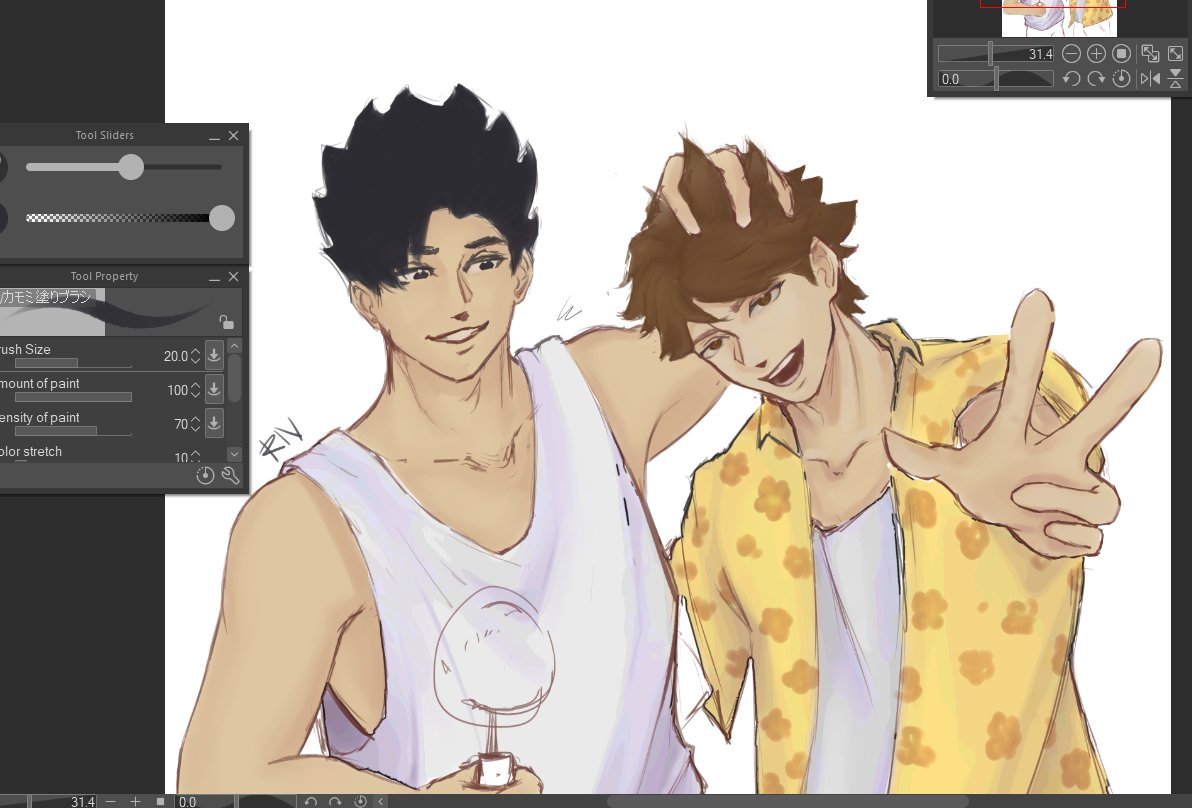Click the top slider in Tool Sliders
Viewport: 1192px width, 808px height.
pyautogui.click(x=124, y=167)
